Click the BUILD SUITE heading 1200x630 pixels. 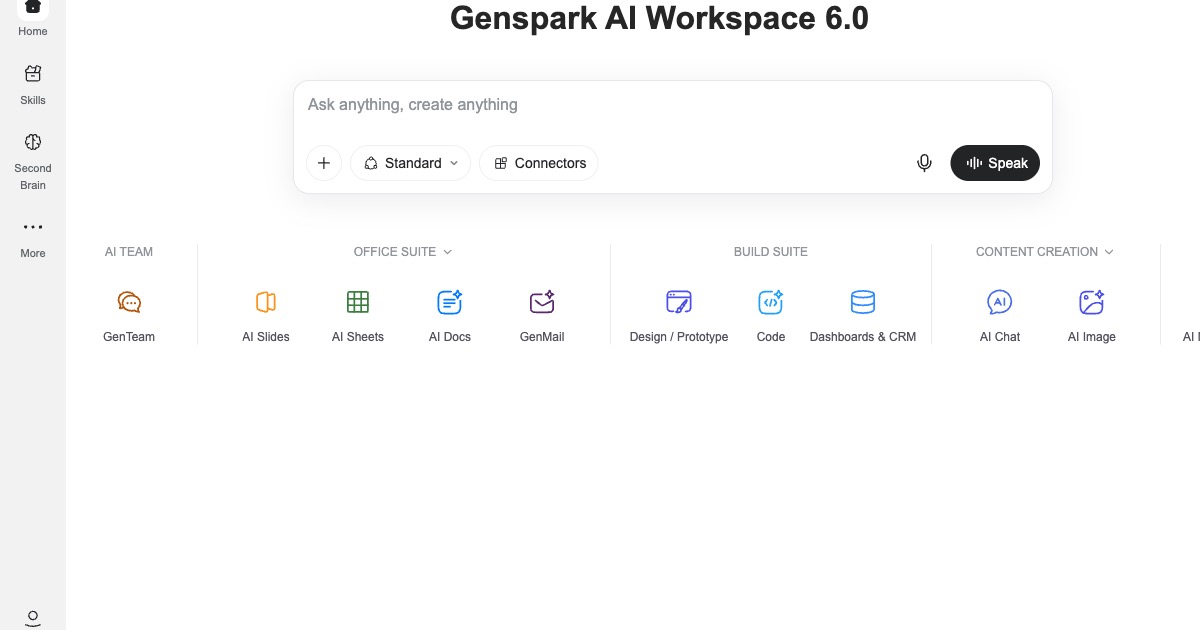click(771, 252)
